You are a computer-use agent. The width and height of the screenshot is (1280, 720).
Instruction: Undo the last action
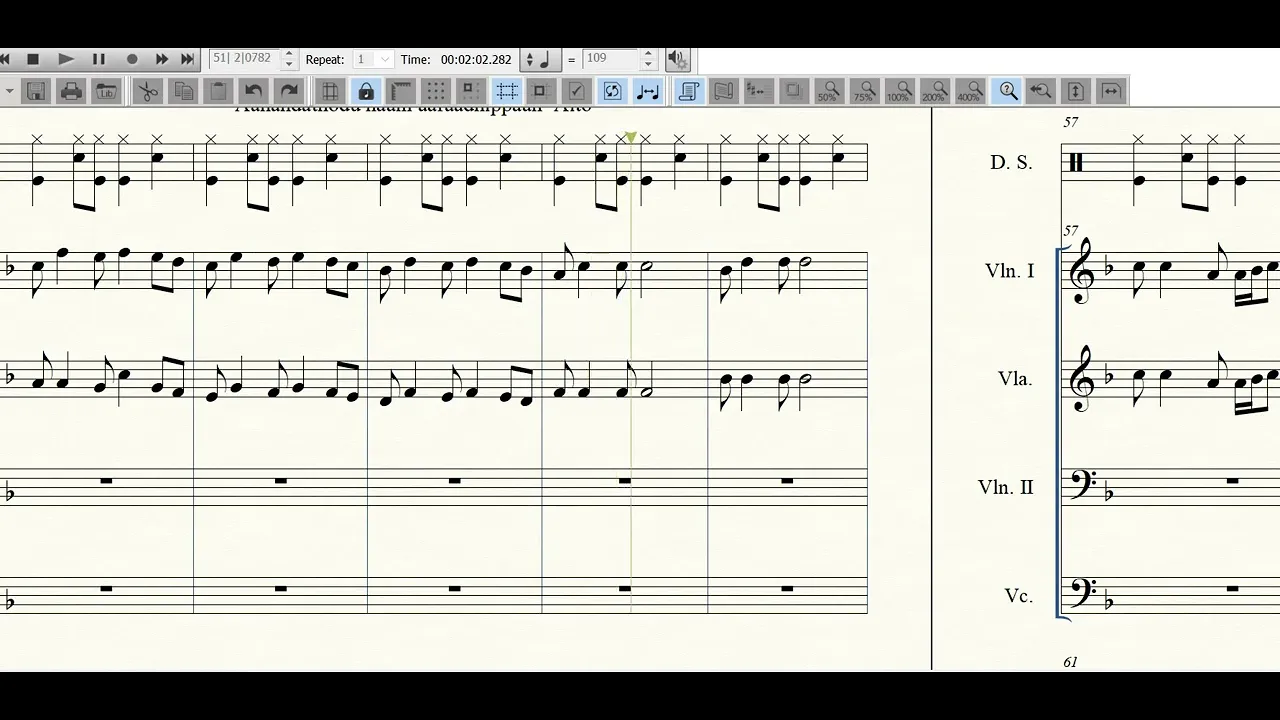coord(254,91)
